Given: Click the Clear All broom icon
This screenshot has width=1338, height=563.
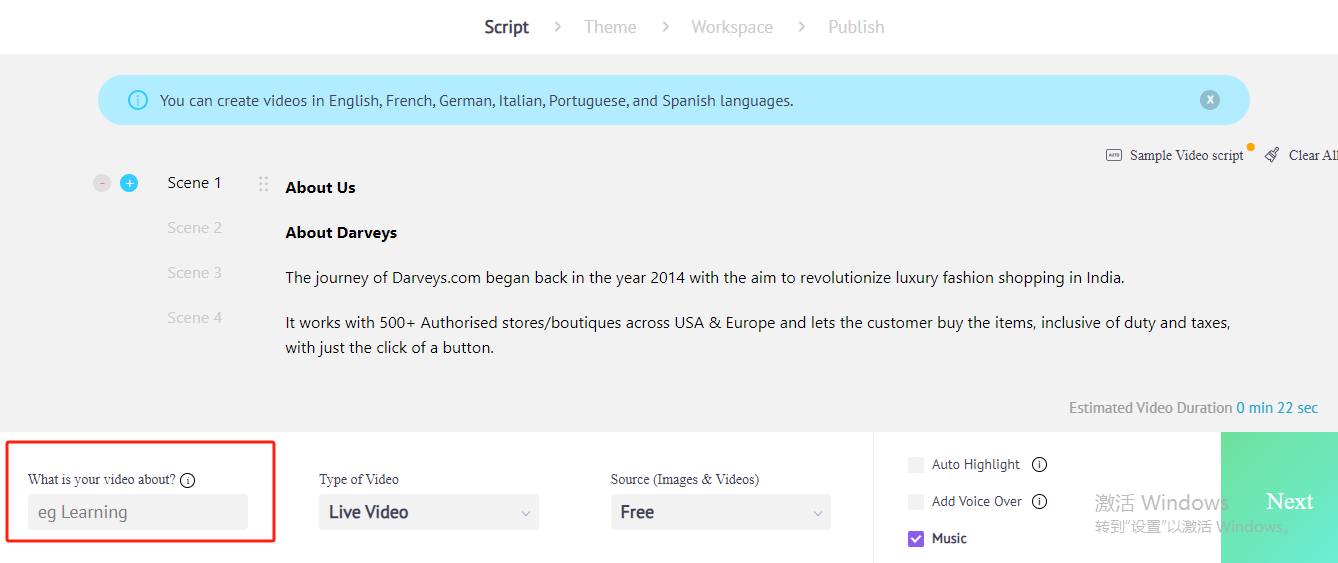Looking at the screenshot, I should (x=1272, y=155).
